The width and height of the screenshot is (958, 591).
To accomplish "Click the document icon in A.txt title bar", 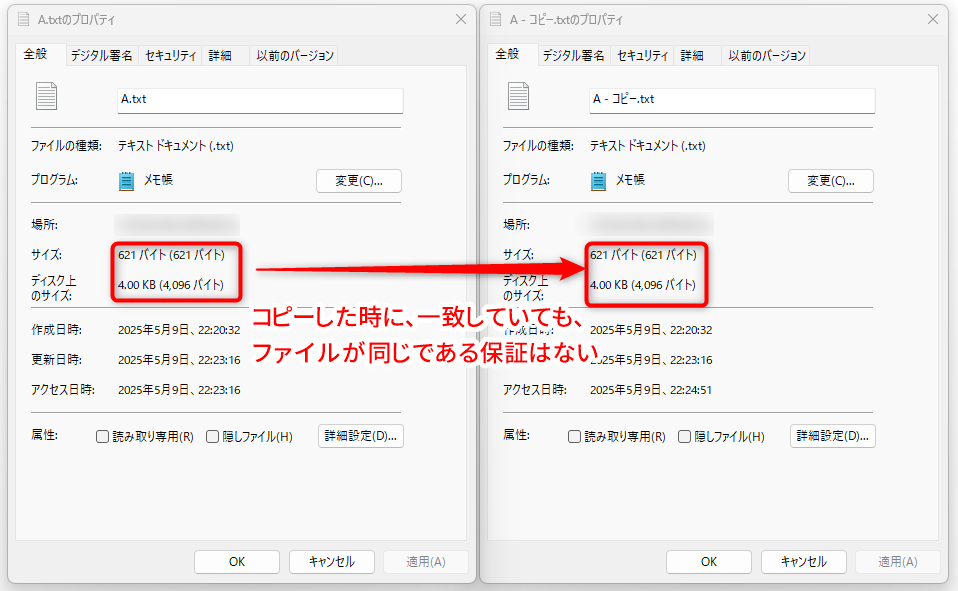I will tap(24, 20).
